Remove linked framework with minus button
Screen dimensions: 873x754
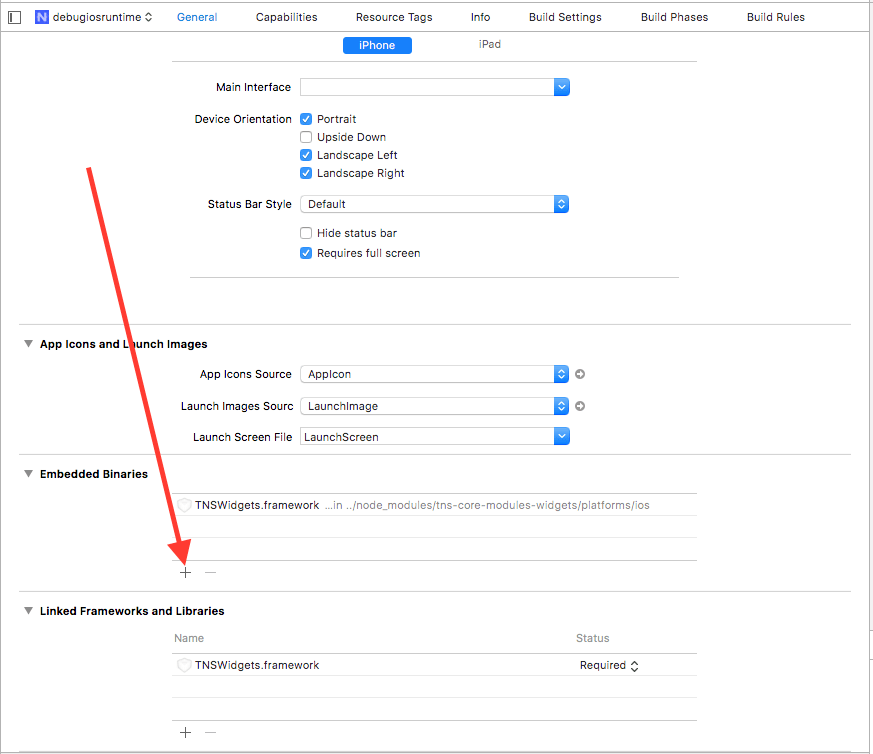(x=210, y=732)
